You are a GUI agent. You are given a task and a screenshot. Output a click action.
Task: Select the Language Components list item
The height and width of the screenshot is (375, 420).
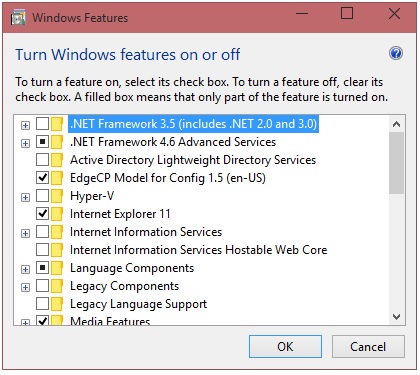[x=132, y=268]
